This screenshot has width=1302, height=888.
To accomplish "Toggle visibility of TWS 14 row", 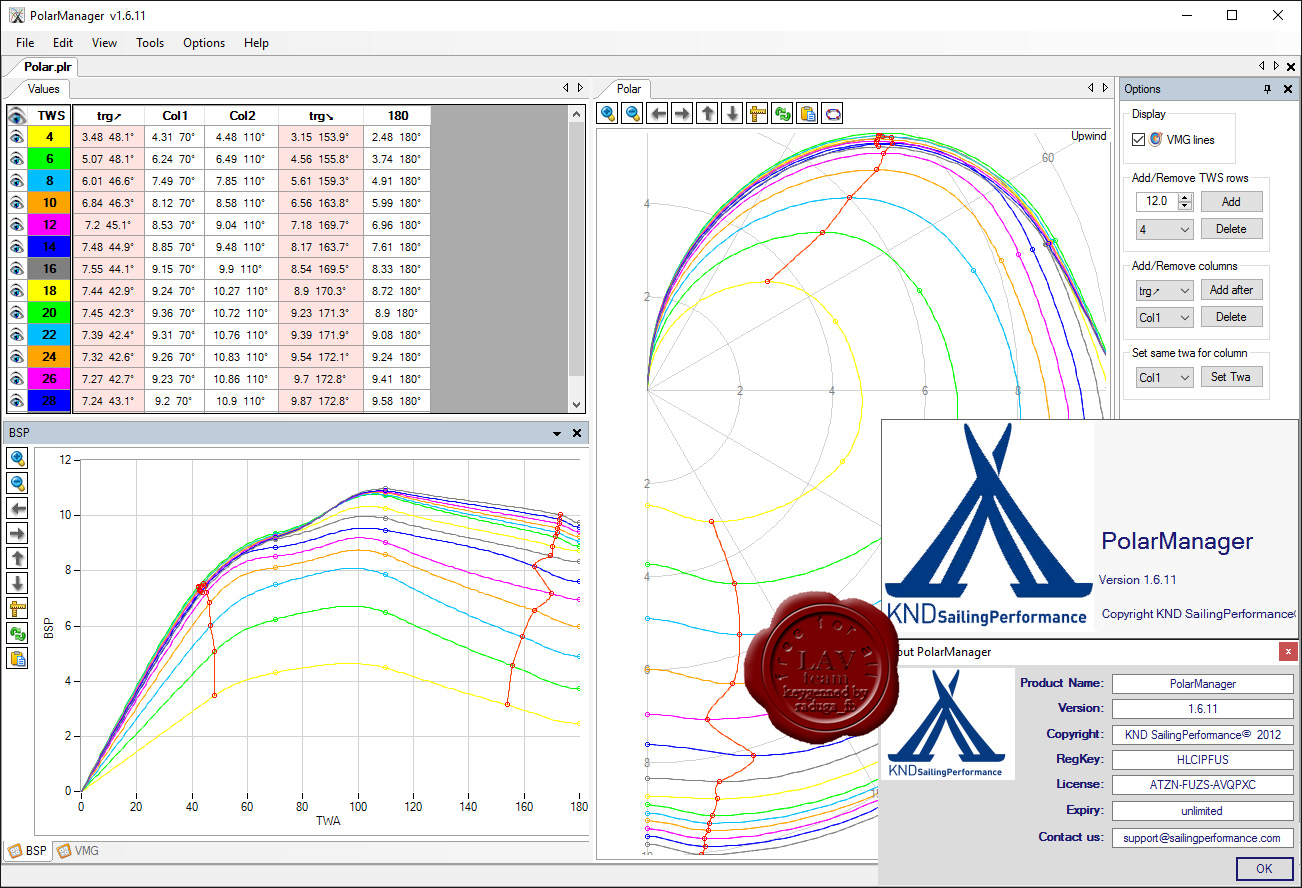I will coord(17,247).
